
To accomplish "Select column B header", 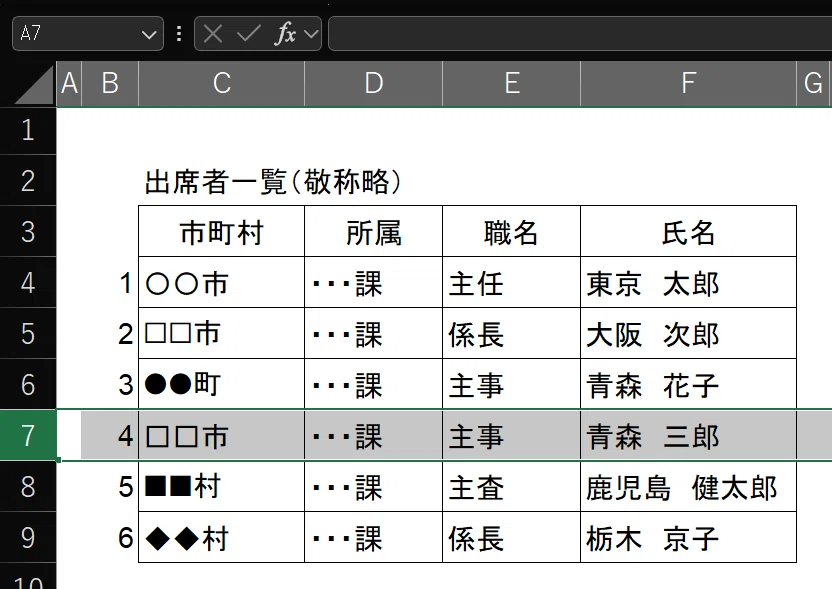I will click(x=110, y=83).
